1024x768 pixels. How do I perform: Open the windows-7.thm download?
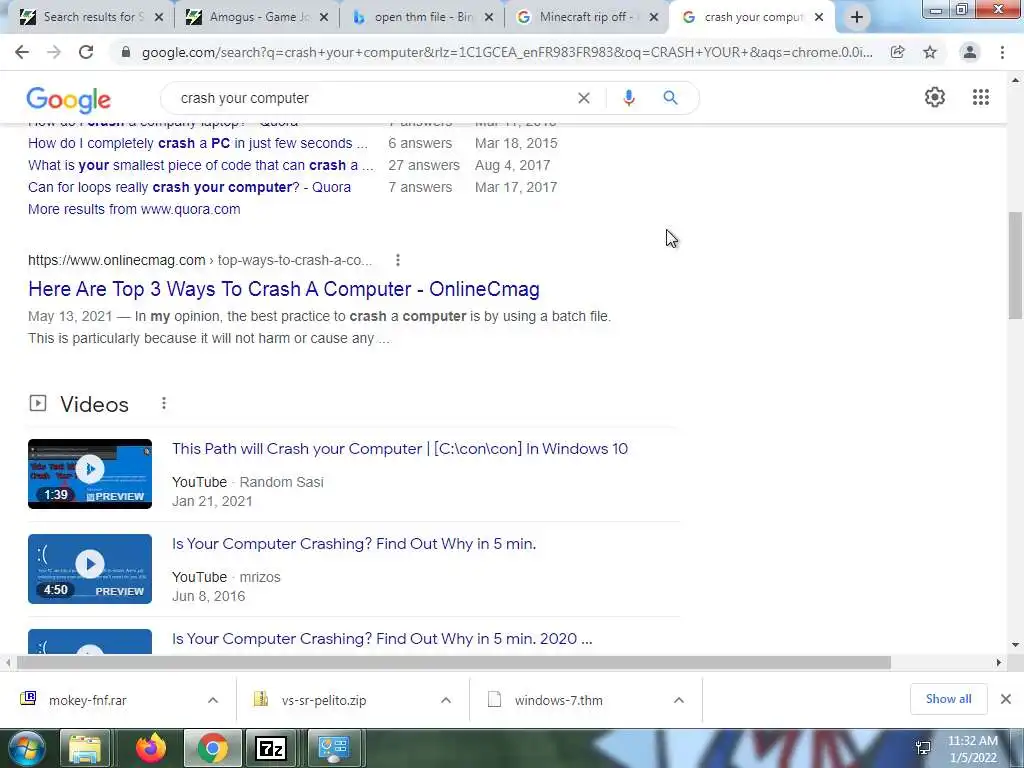[x=558, y=700]
